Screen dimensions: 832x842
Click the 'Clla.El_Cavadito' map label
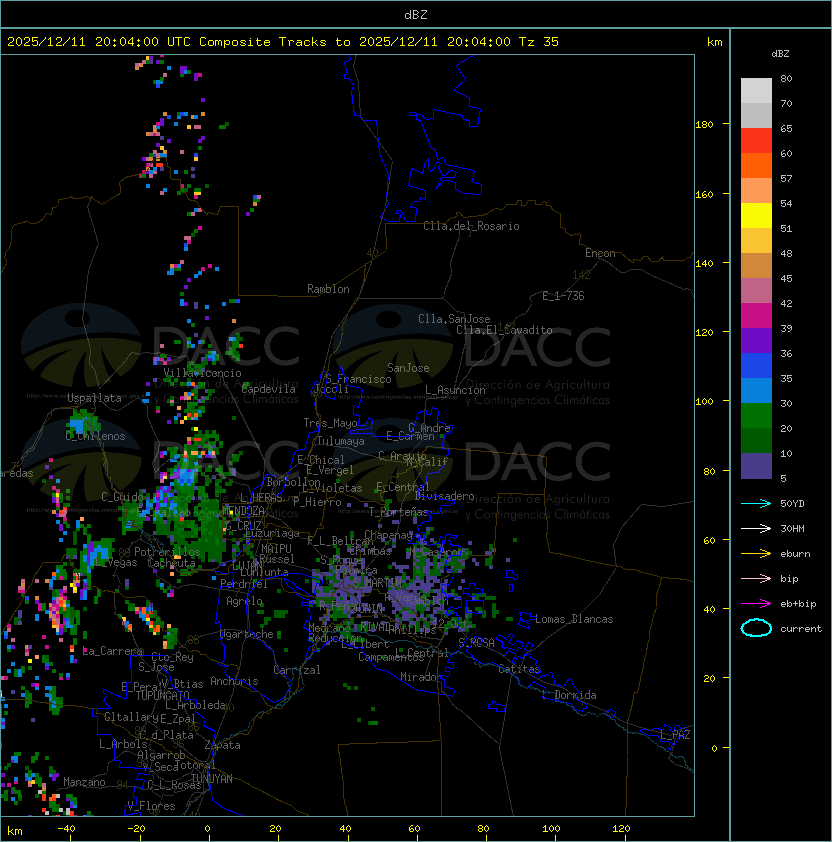(504, 330)
